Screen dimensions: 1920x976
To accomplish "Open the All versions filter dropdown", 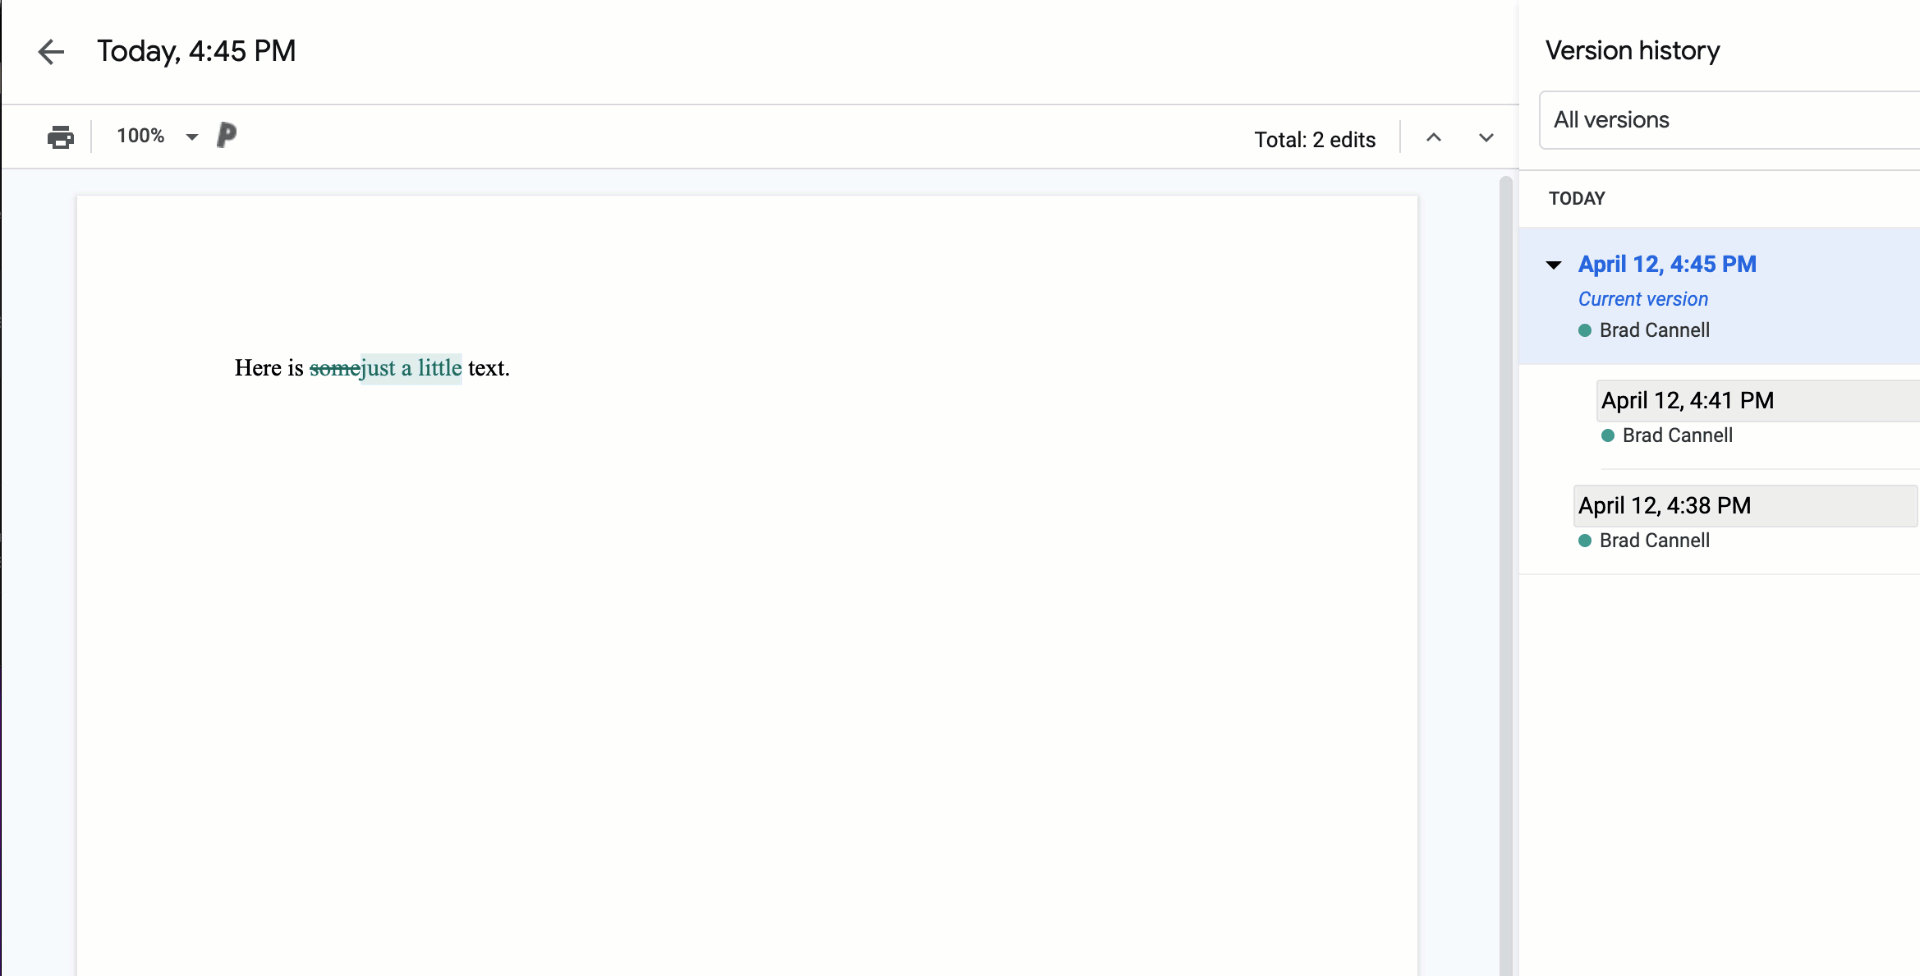I will click(x=1729, y=120).
